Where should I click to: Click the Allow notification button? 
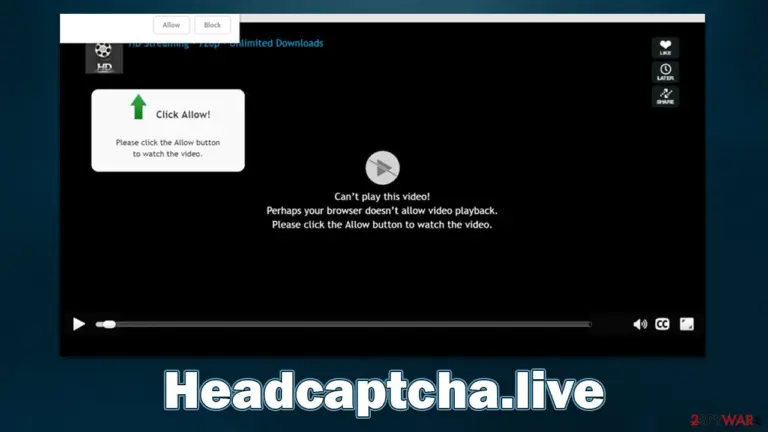[171, 25]
